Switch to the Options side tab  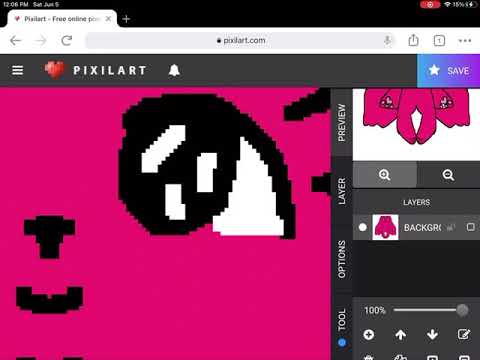pos(342,259)
